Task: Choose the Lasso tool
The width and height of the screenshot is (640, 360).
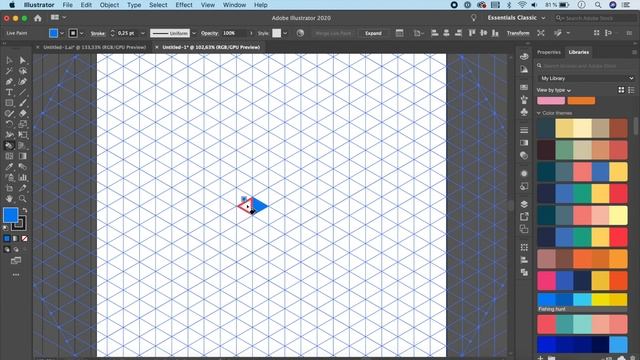Action: point(22,71)
